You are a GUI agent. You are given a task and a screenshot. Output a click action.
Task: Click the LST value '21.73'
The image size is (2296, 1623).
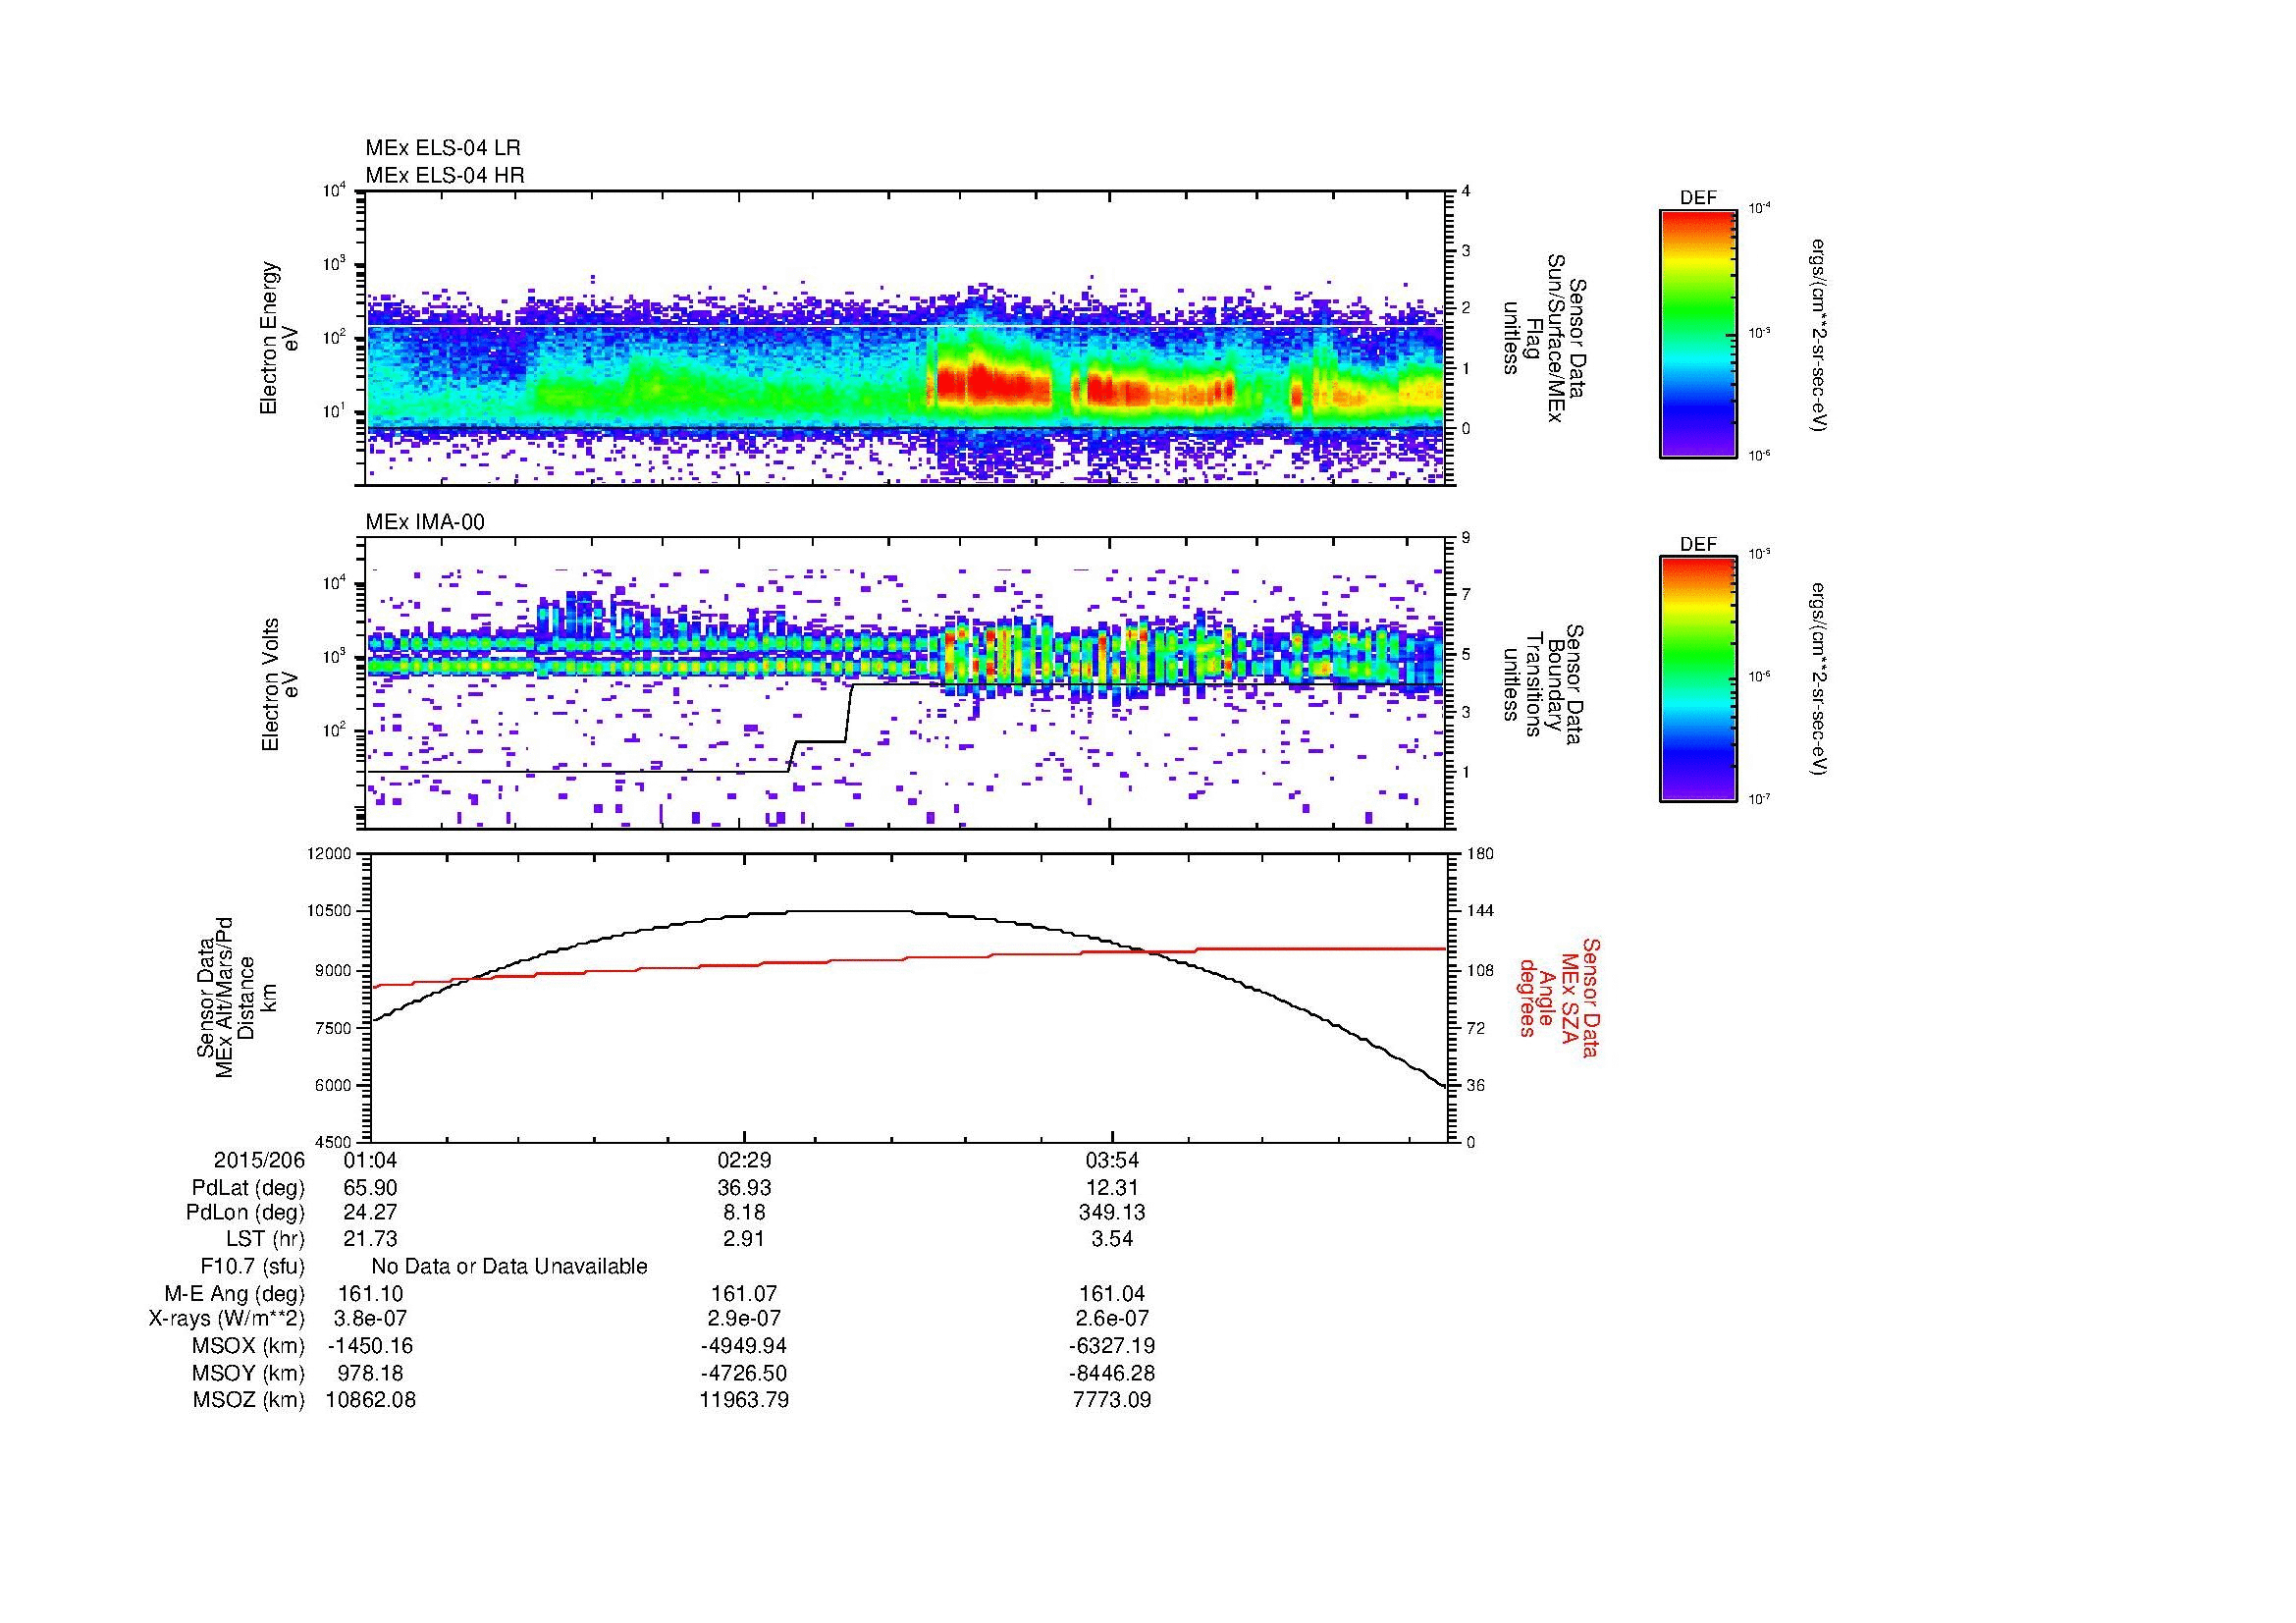pos(370,1240)
